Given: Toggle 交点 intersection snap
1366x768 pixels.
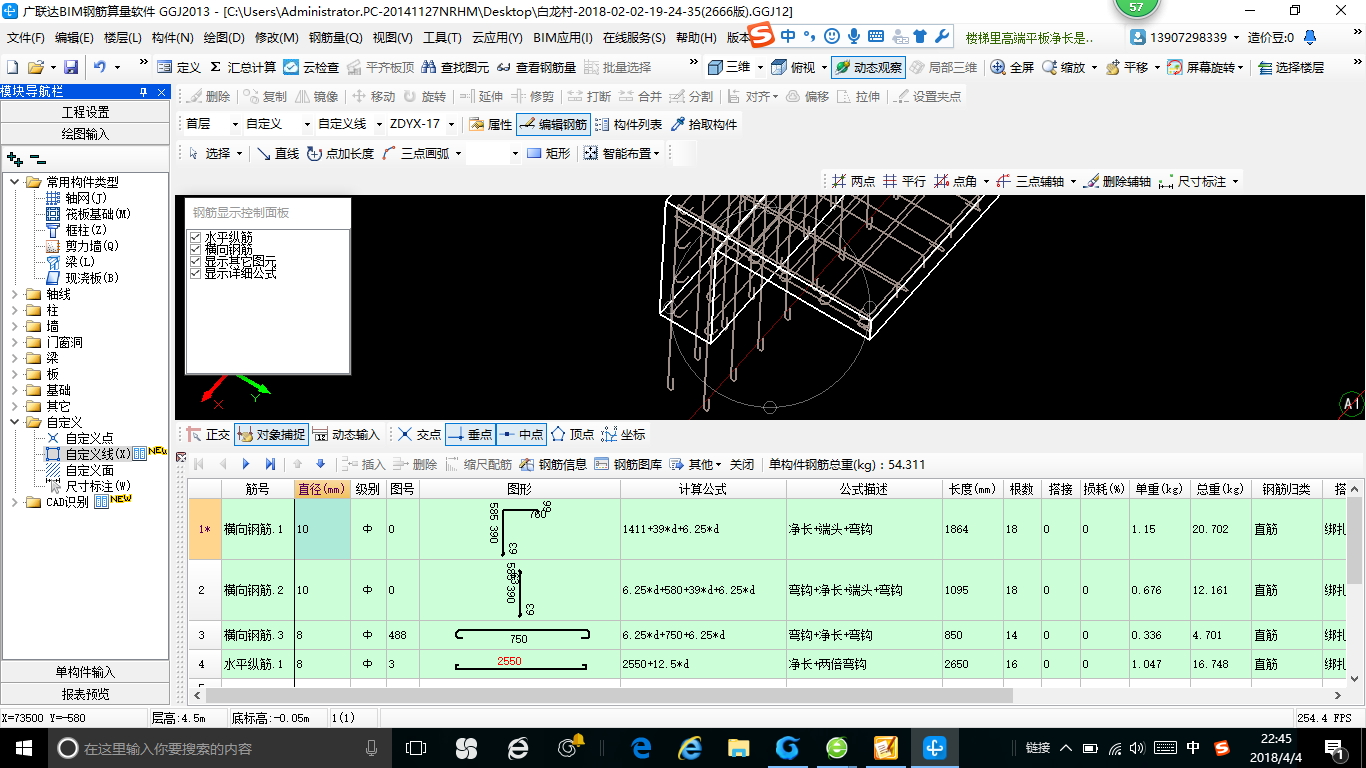Looking at the screenshot, I should (418, 434).
